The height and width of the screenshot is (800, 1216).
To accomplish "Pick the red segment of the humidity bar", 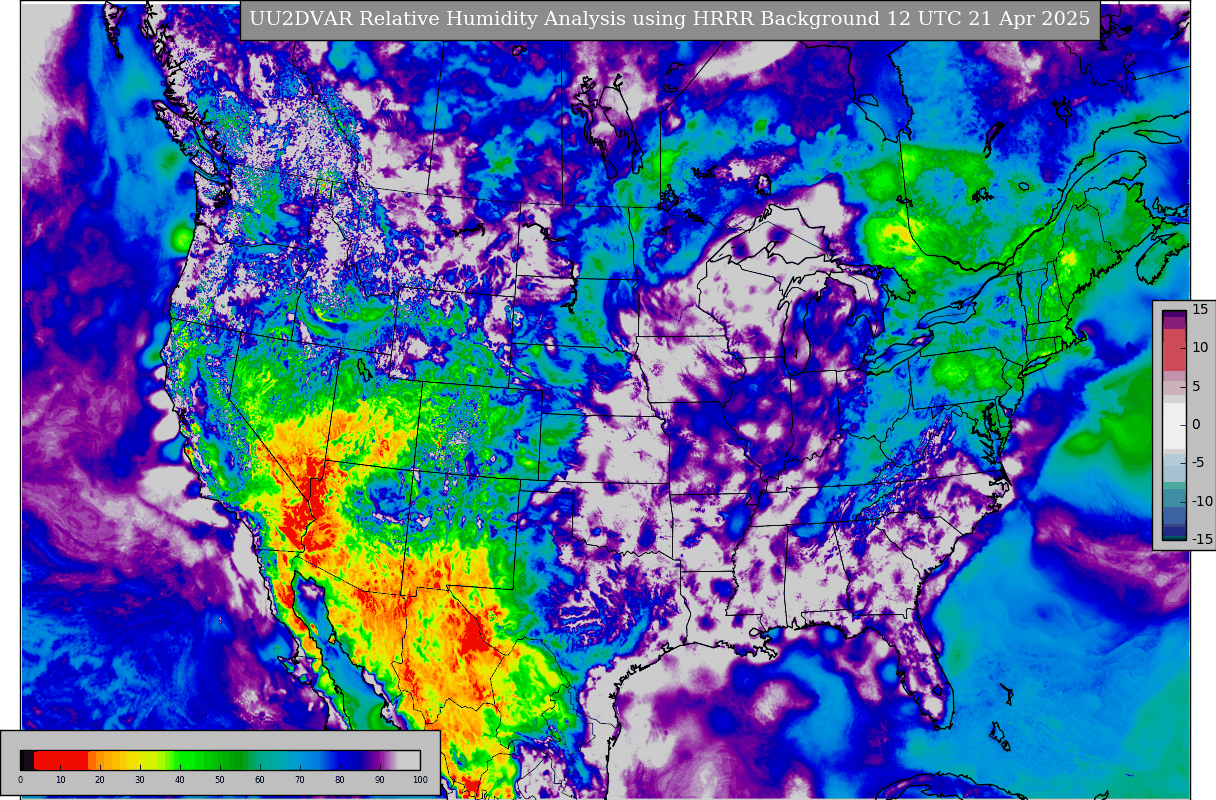I will click(61, 759).
